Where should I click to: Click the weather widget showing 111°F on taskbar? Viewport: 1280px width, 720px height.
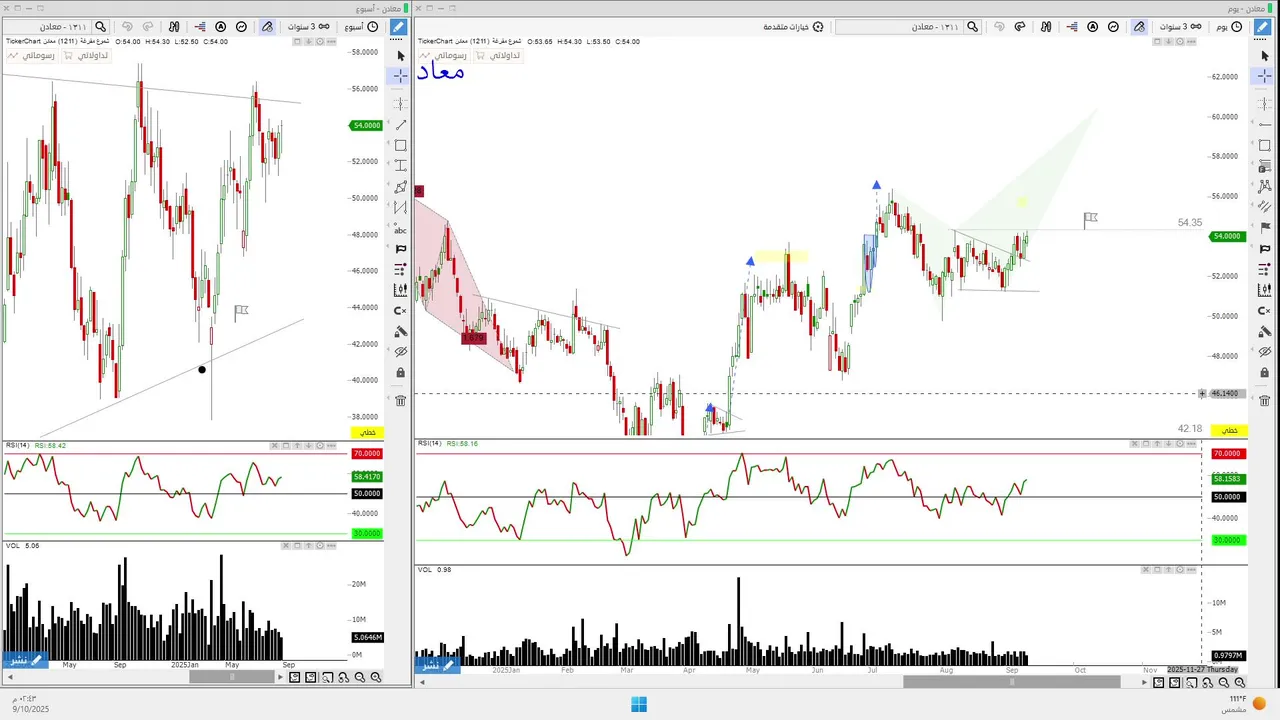pos(1245,703)
